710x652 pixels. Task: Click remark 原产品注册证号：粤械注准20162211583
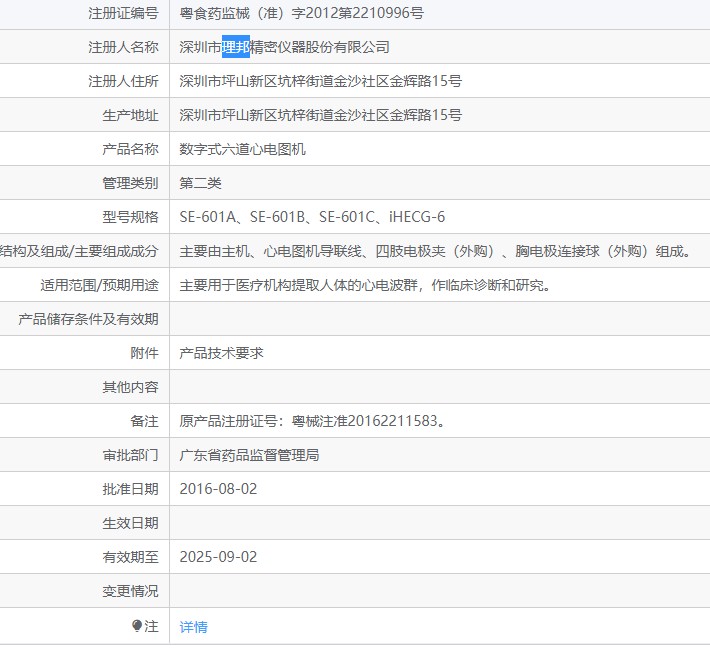(312, 421)
